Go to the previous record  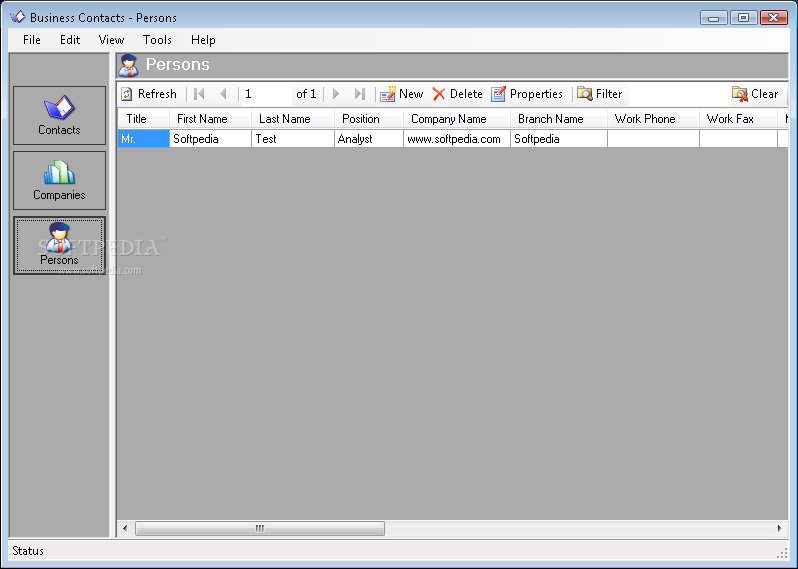pyautogui.click(x=223, y=94)
